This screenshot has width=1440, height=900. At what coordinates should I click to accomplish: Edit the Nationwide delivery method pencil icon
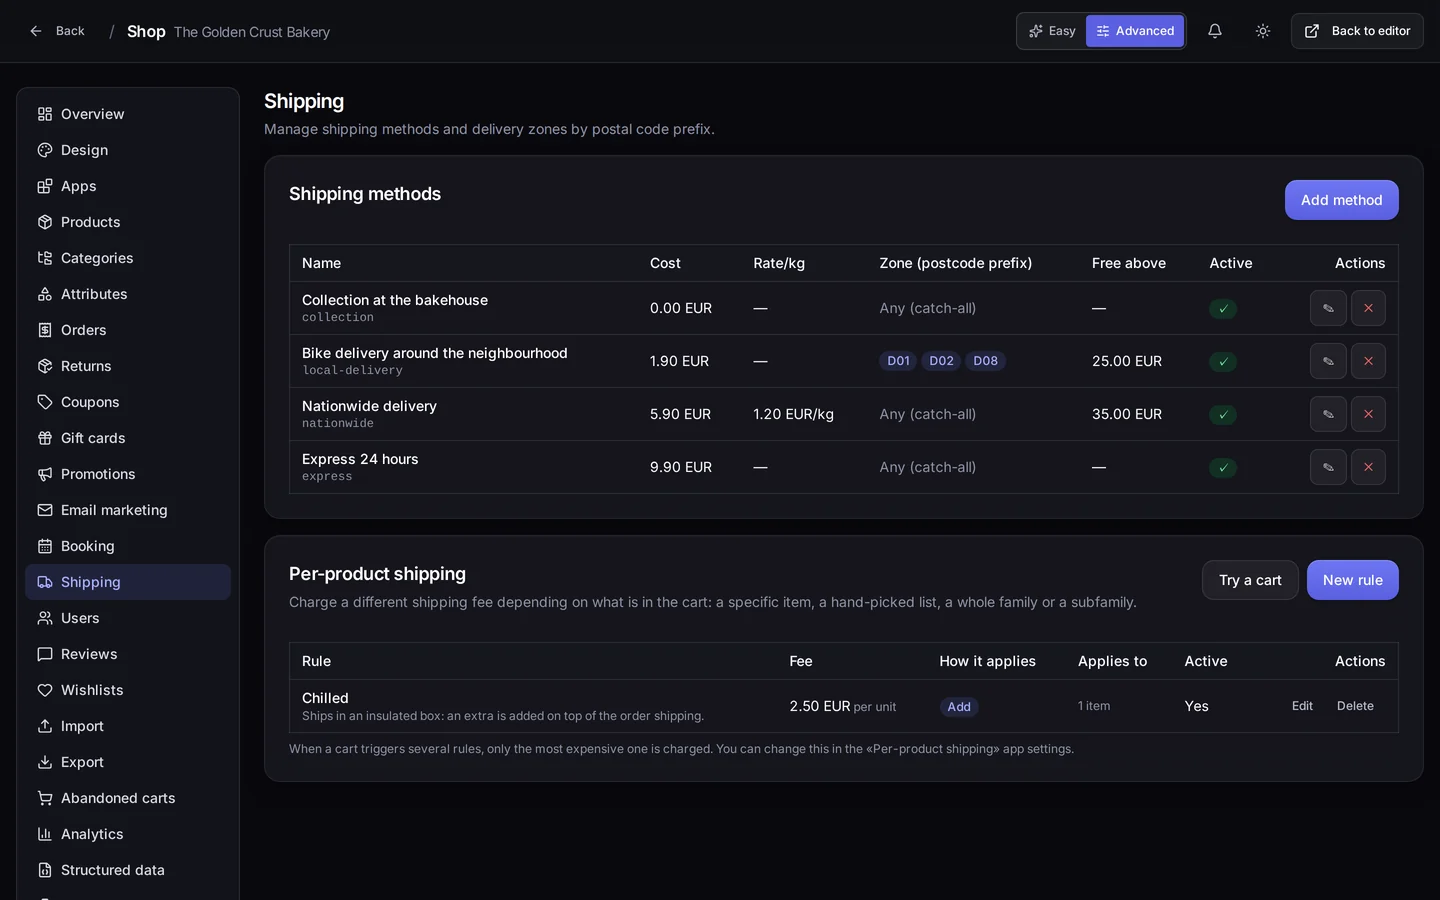tap(1328, 414)
